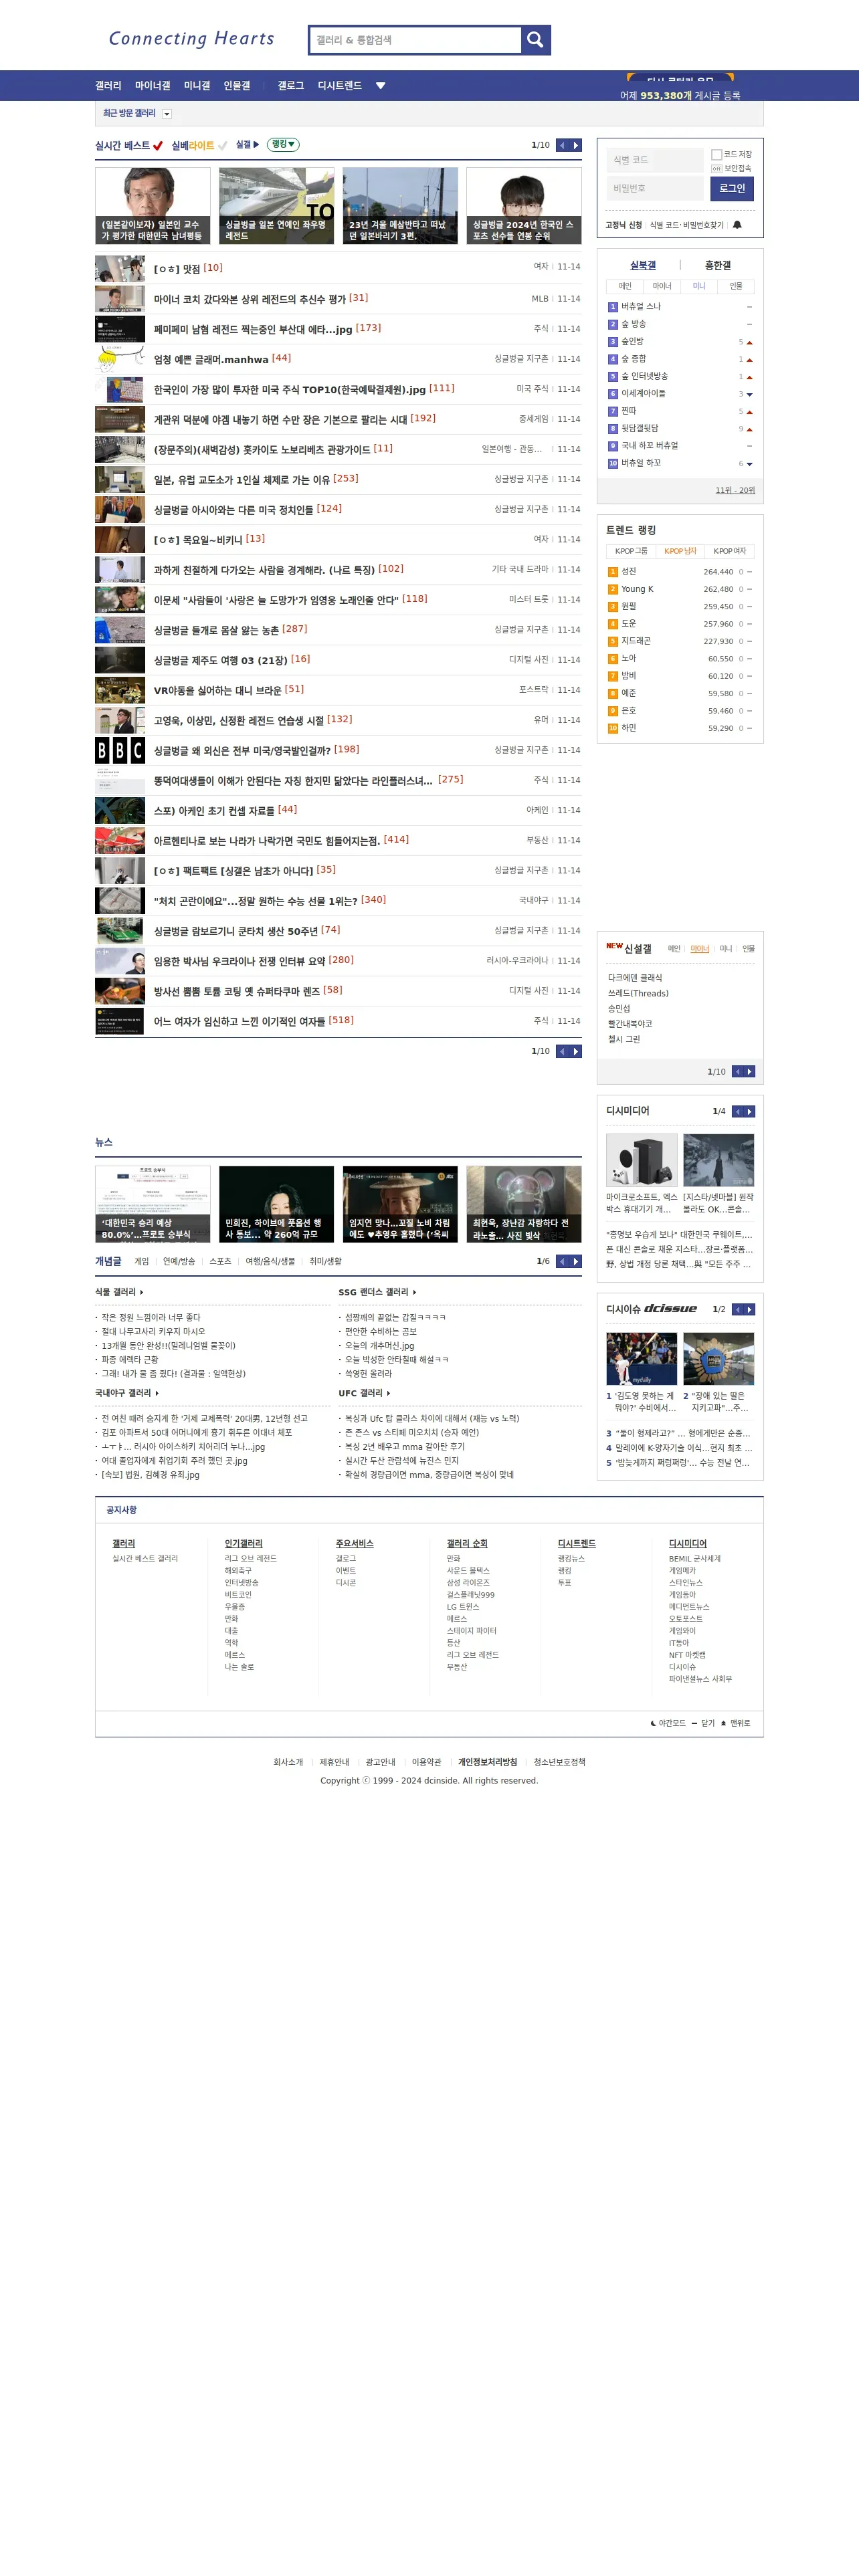Open 11위 - 20위 ranking link
Image resolution: width=859 pixels, height=2576 pixels.
[735, 490]
